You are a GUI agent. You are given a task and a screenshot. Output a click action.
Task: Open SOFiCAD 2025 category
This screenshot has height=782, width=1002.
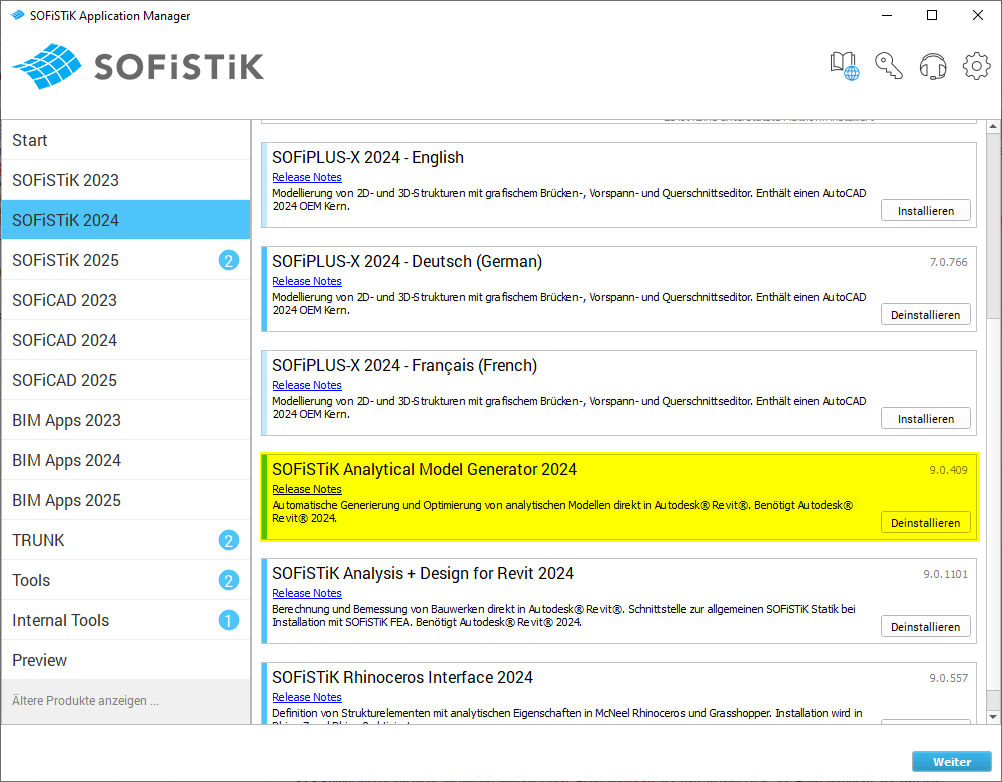(x=126, y=380)
